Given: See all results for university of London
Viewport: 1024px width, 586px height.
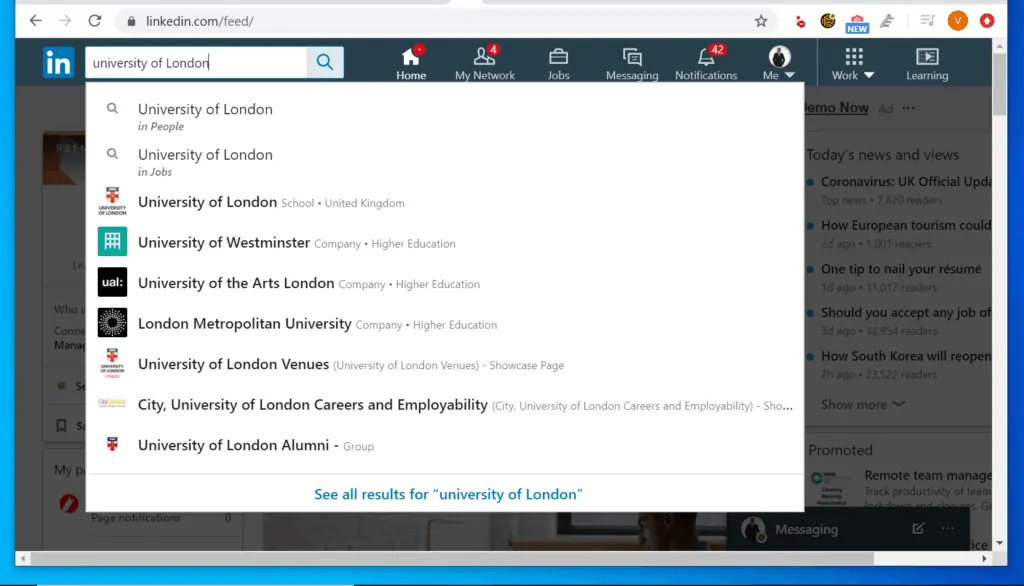Looking at the screenshot, I should (x=447, y=493).
